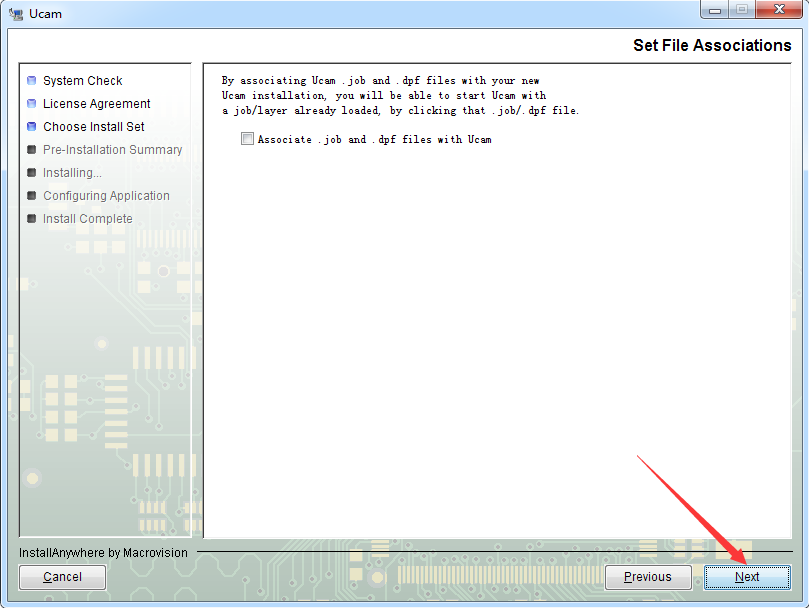
Task: Click the System Check step bullet icon
Action: coord(31,81)
